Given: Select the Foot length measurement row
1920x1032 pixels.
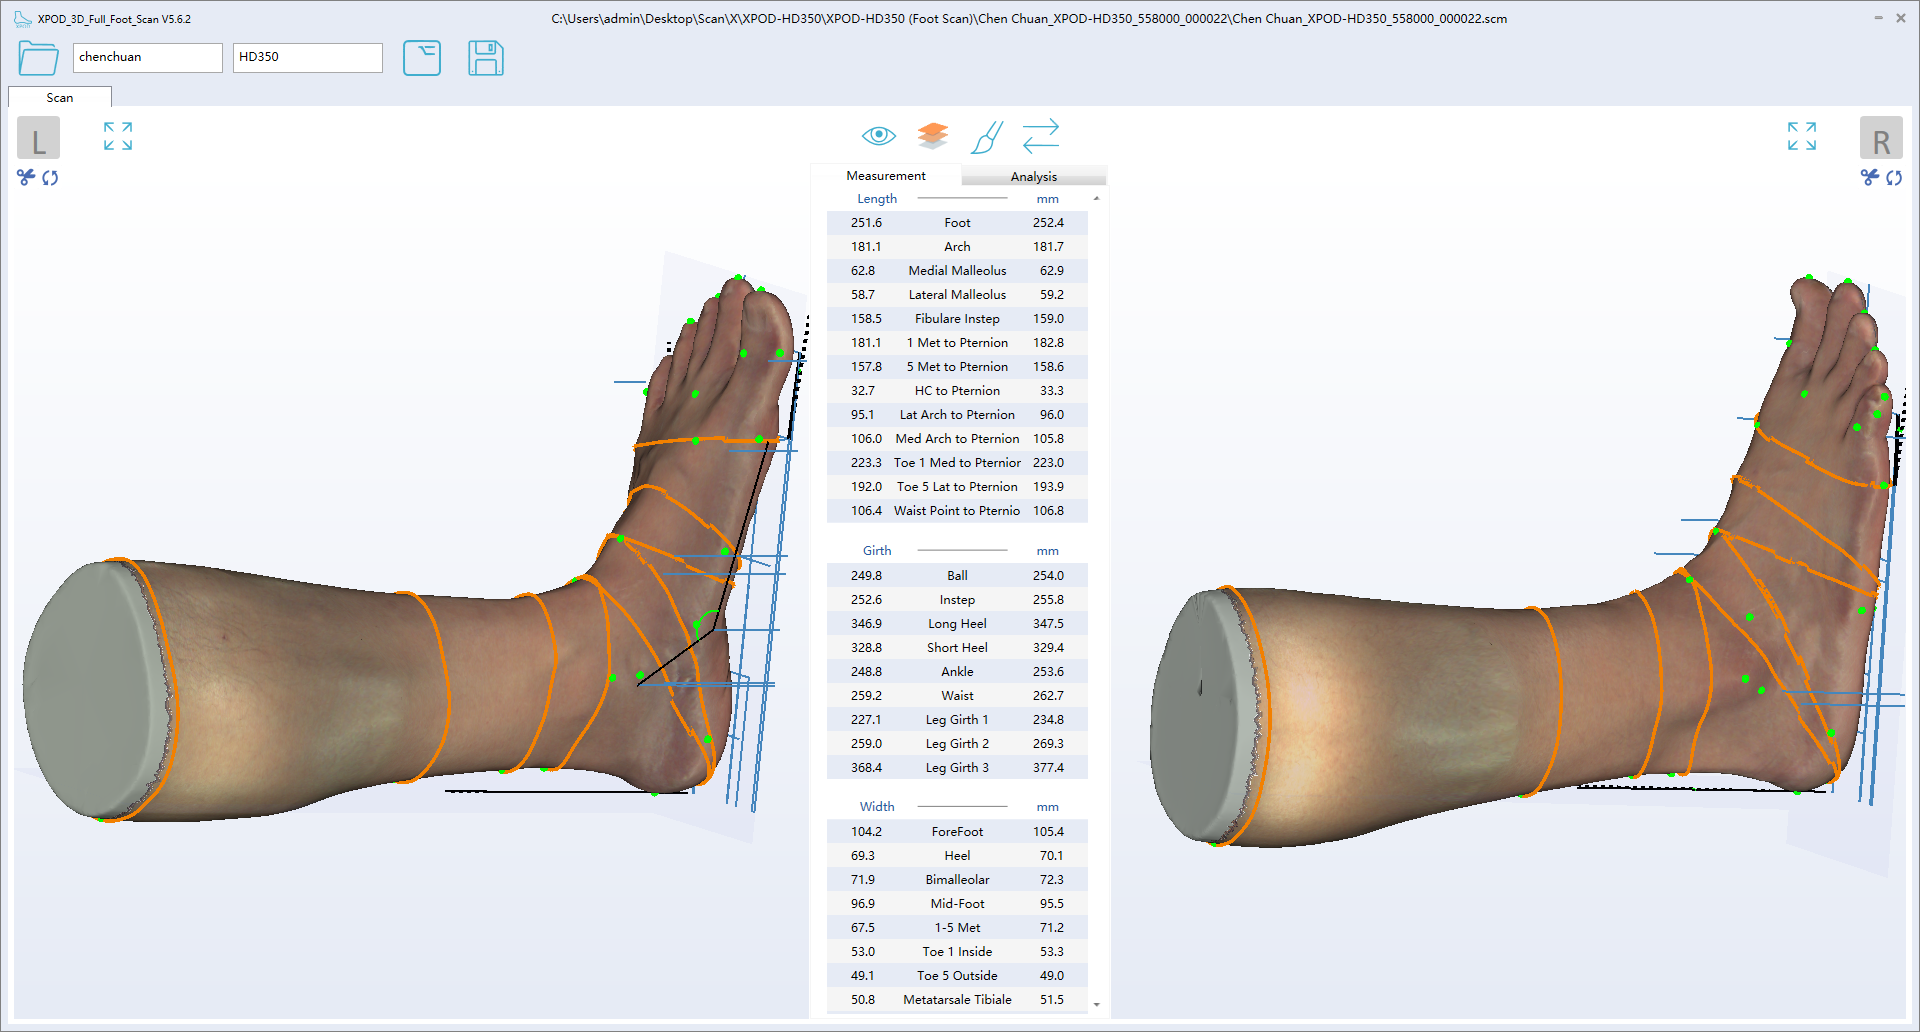Looking at the screenshot, I should pos(956,222).
